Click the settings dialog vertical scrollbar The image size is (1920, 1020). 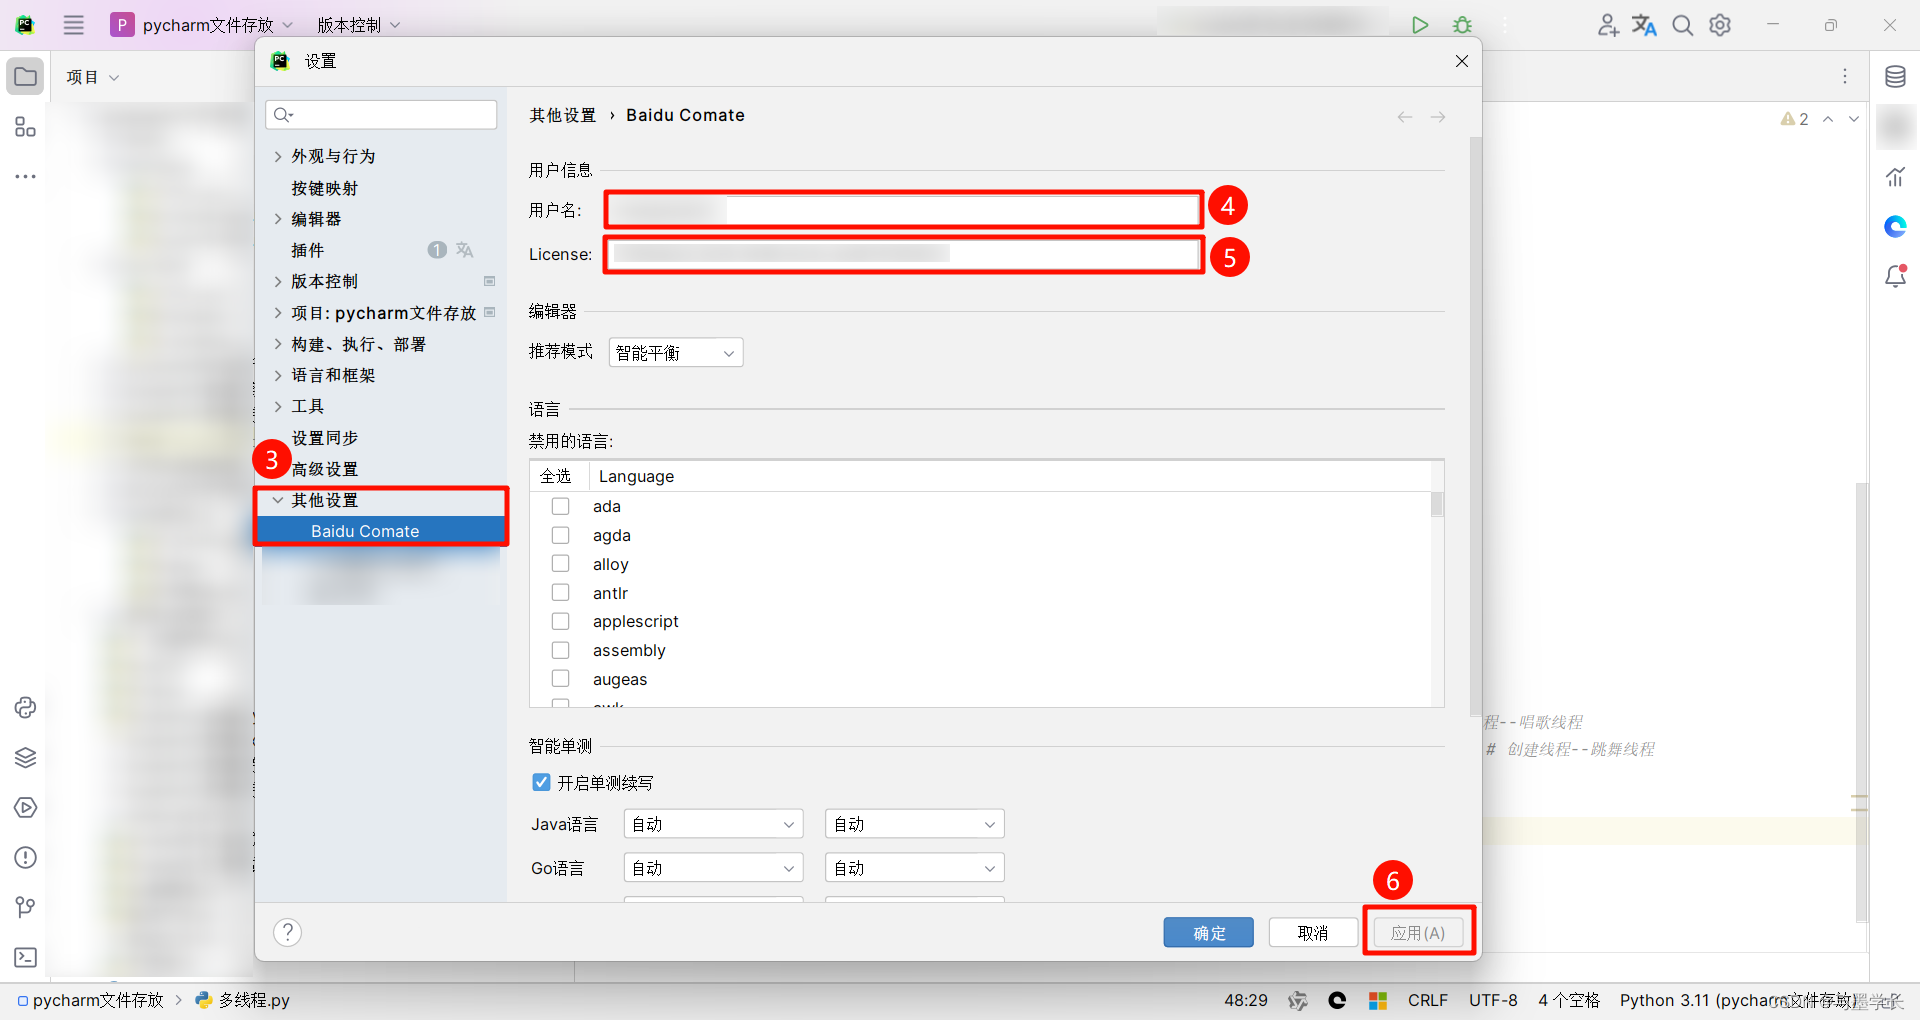tap(1475, 426)
